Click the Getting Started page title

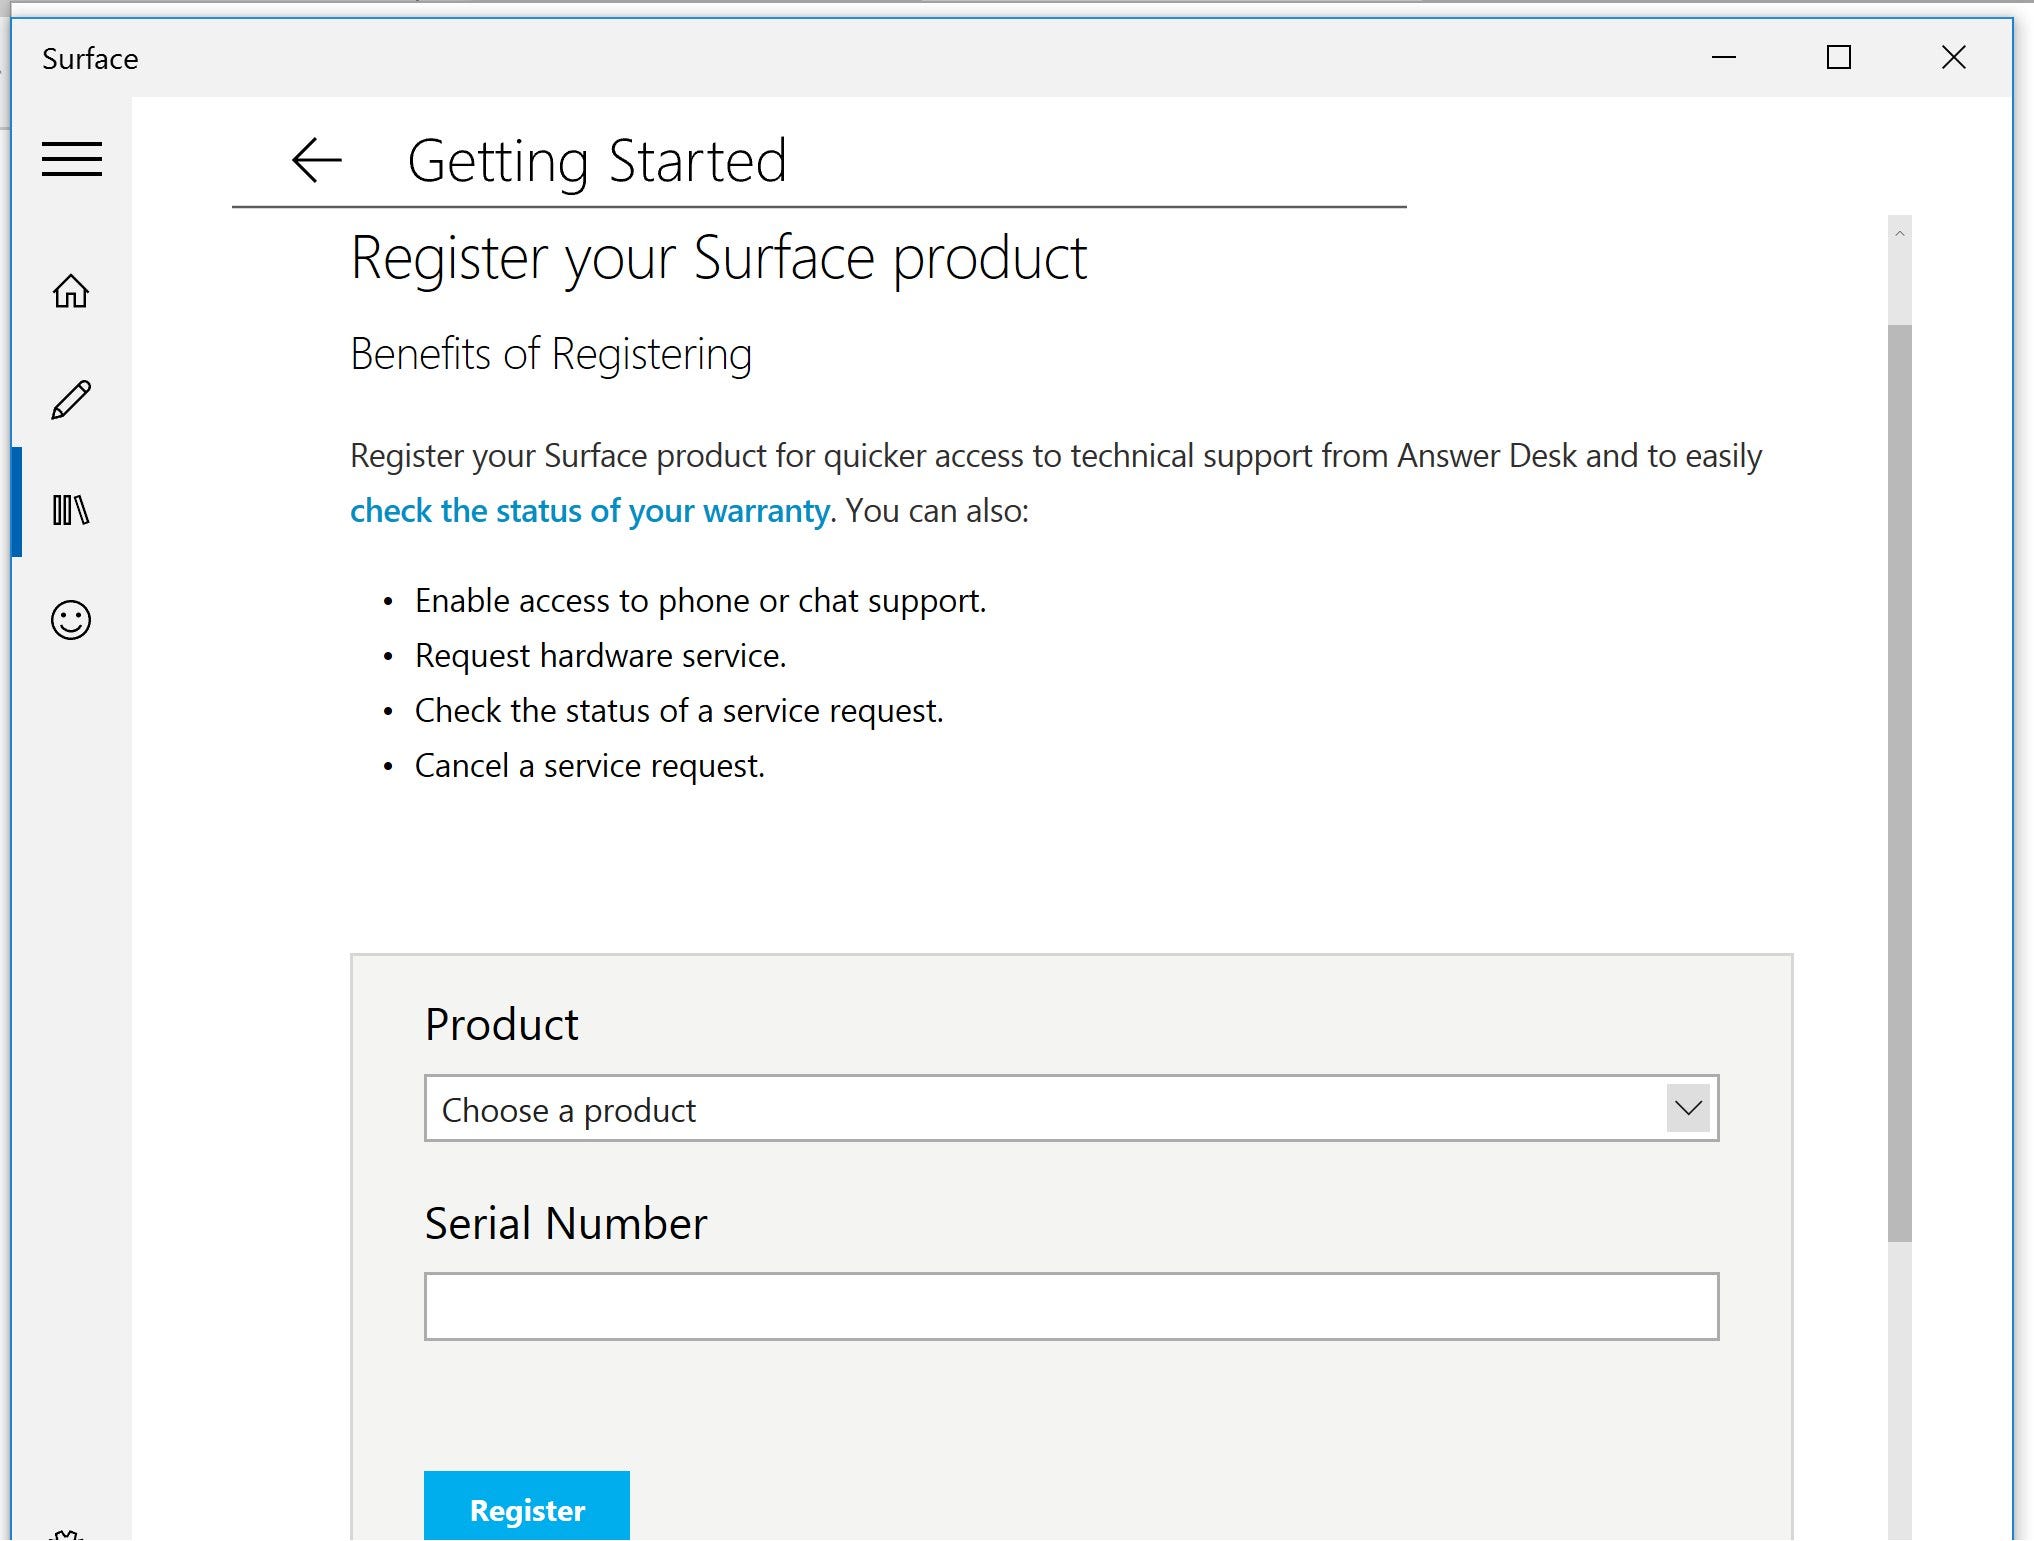tap(597, 161)
